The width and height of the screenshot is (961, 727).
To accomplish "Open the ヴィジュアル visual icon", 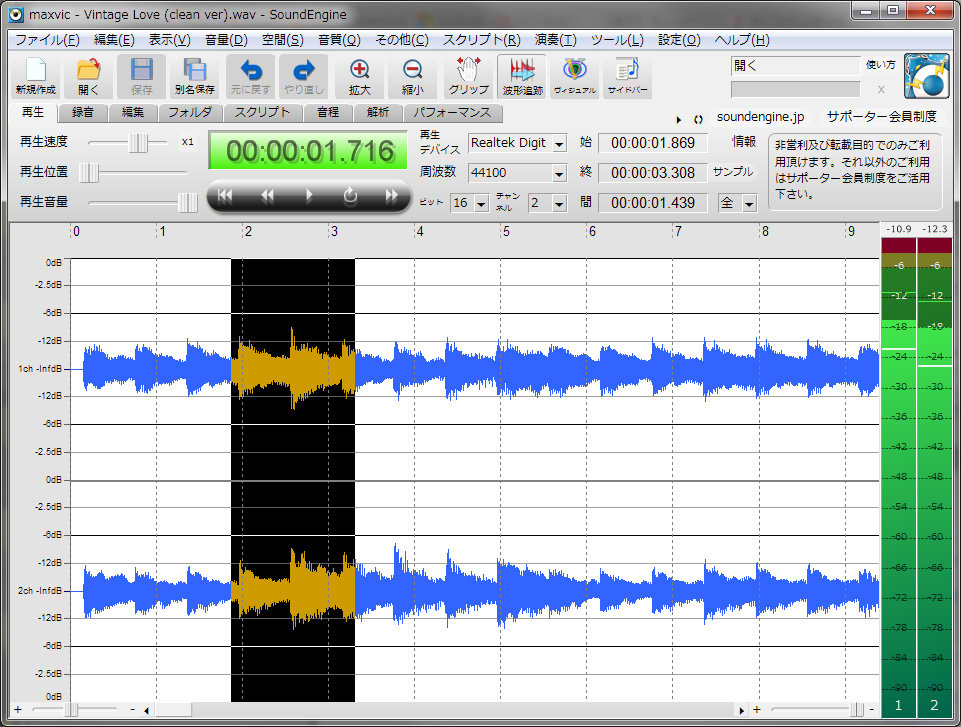I will (574, 76).
